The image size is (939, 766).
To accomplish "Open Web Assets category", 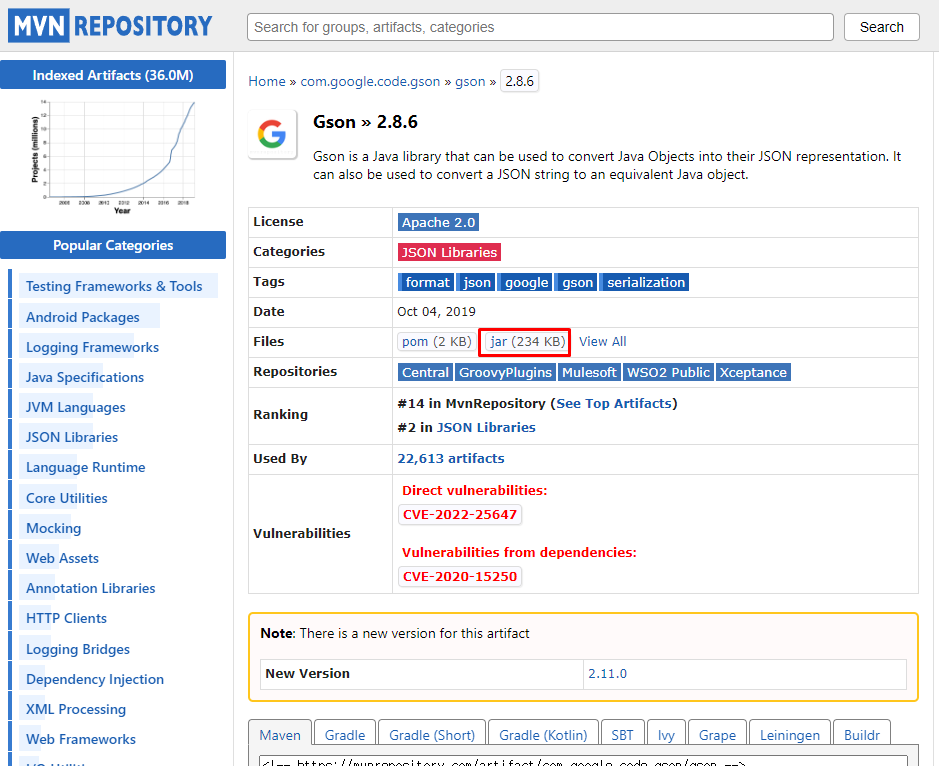I will (62, 558).
